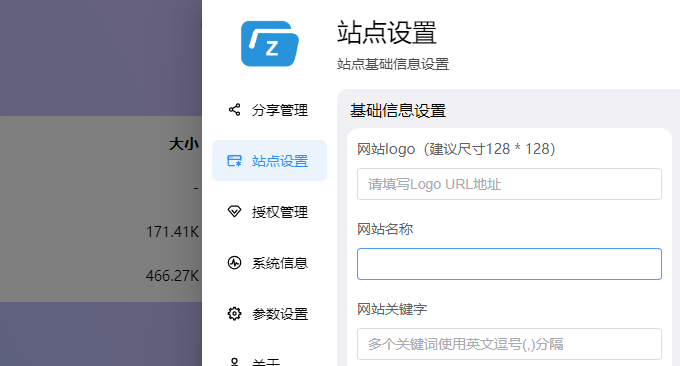The image size is (680, 366).
Task: Click the site settings icon beside 站点设置
Action: (x=234, y=161)
